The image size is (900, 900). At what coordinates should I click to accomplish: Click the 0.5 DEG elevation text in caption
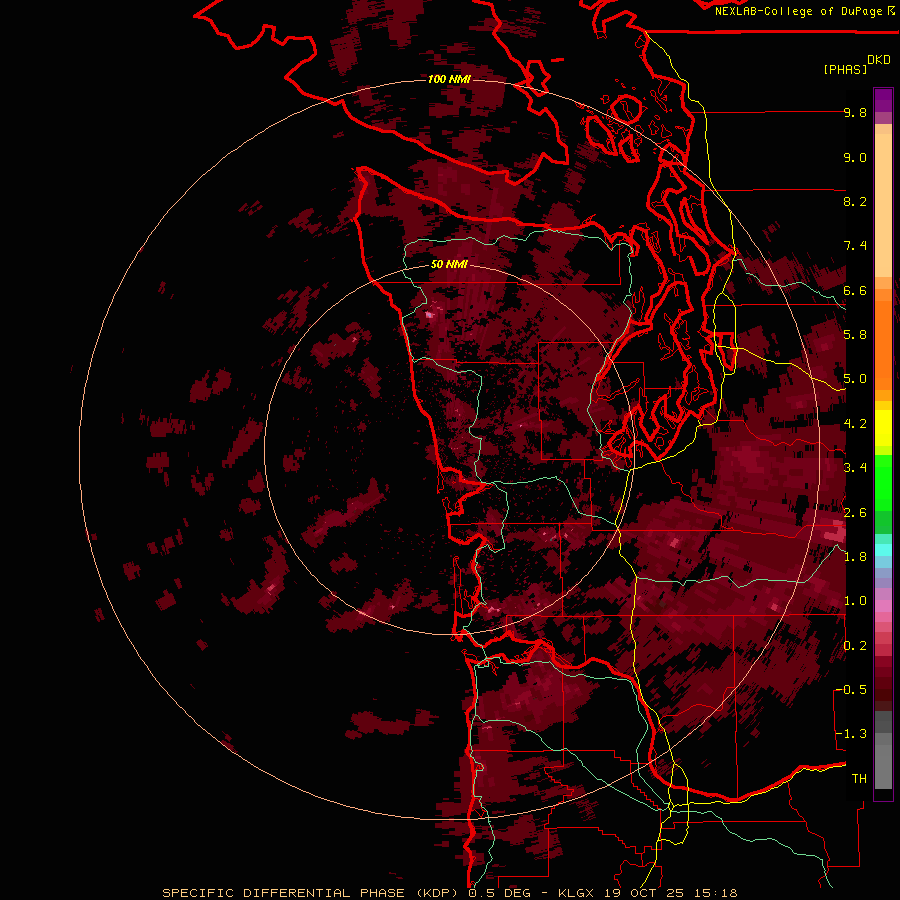tap(500, 893)
